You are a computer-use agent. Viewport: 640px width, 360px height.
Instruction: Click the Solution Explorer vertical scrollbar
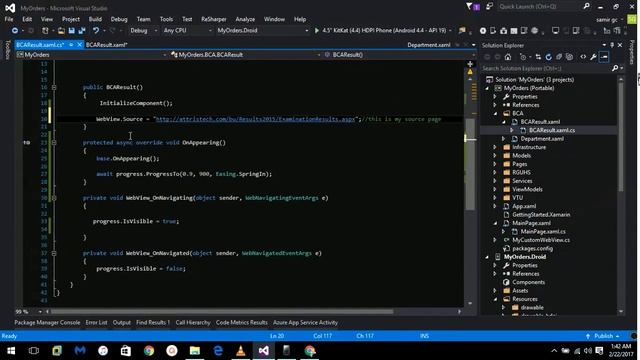coord(621,137)
